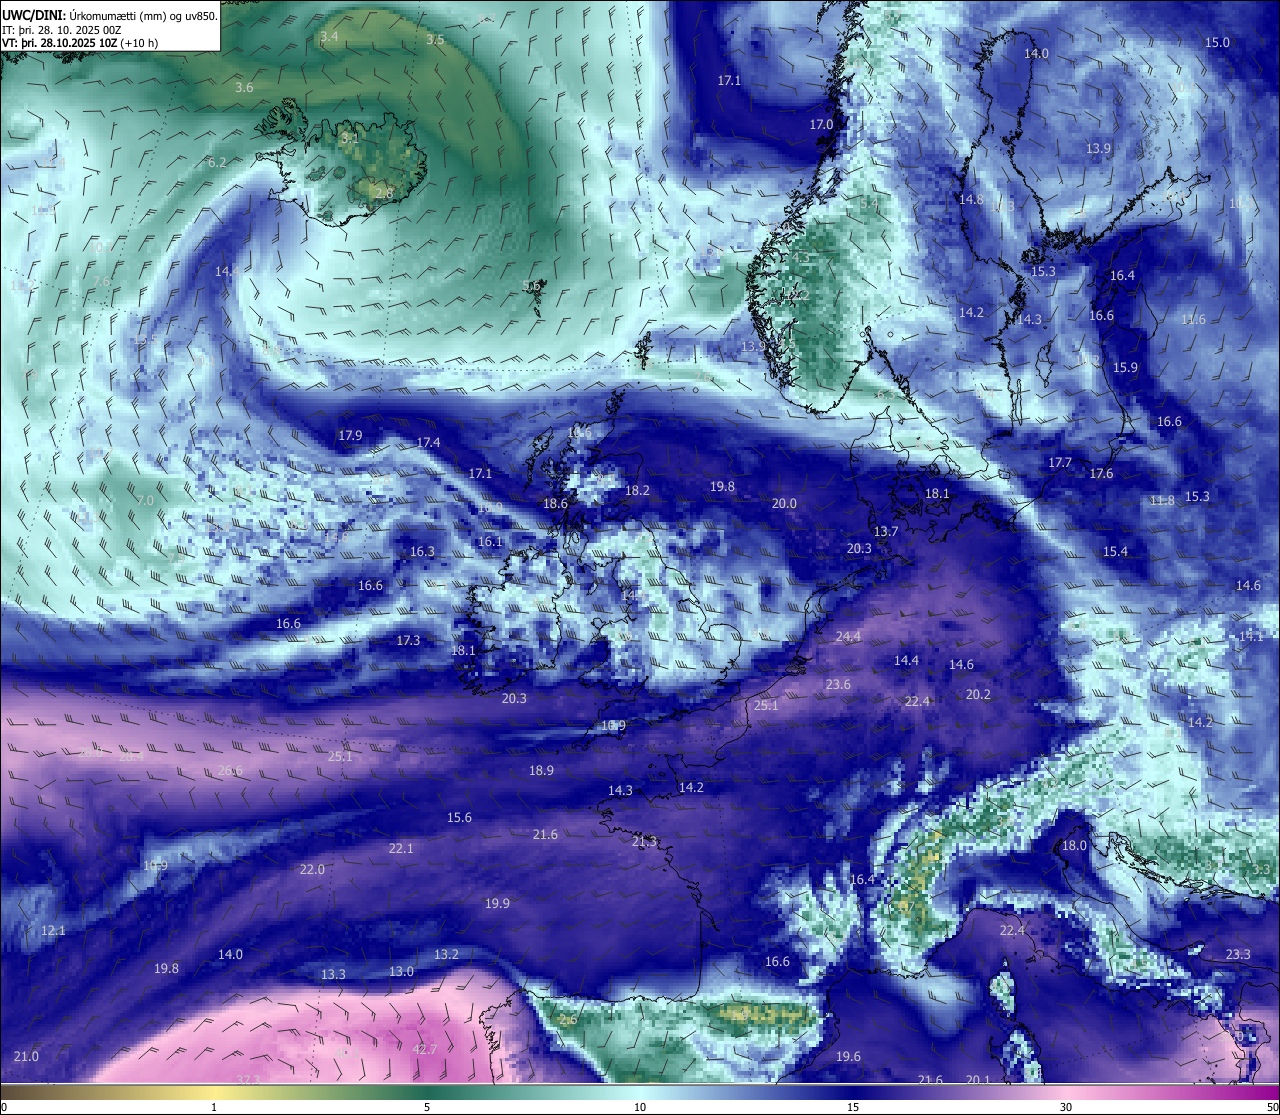Click the 3.6 value label
Screen dimensions: 1280x1115
pos(244,88)
